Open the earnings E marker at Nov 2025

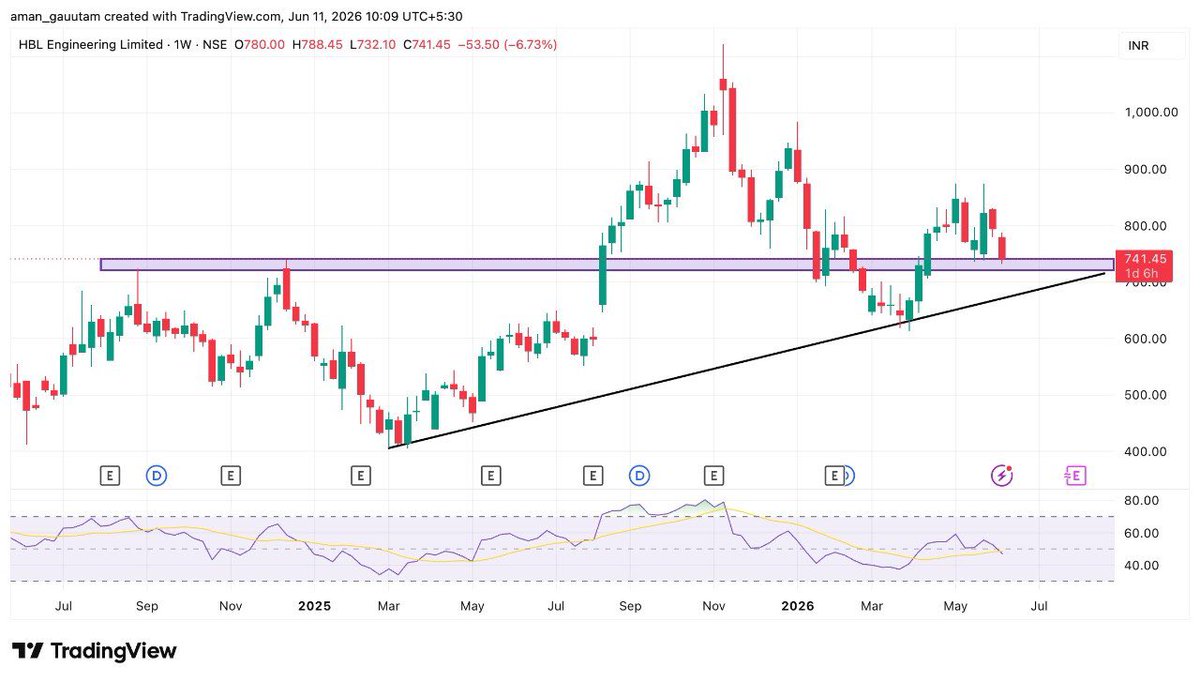[x=713, y=476]
